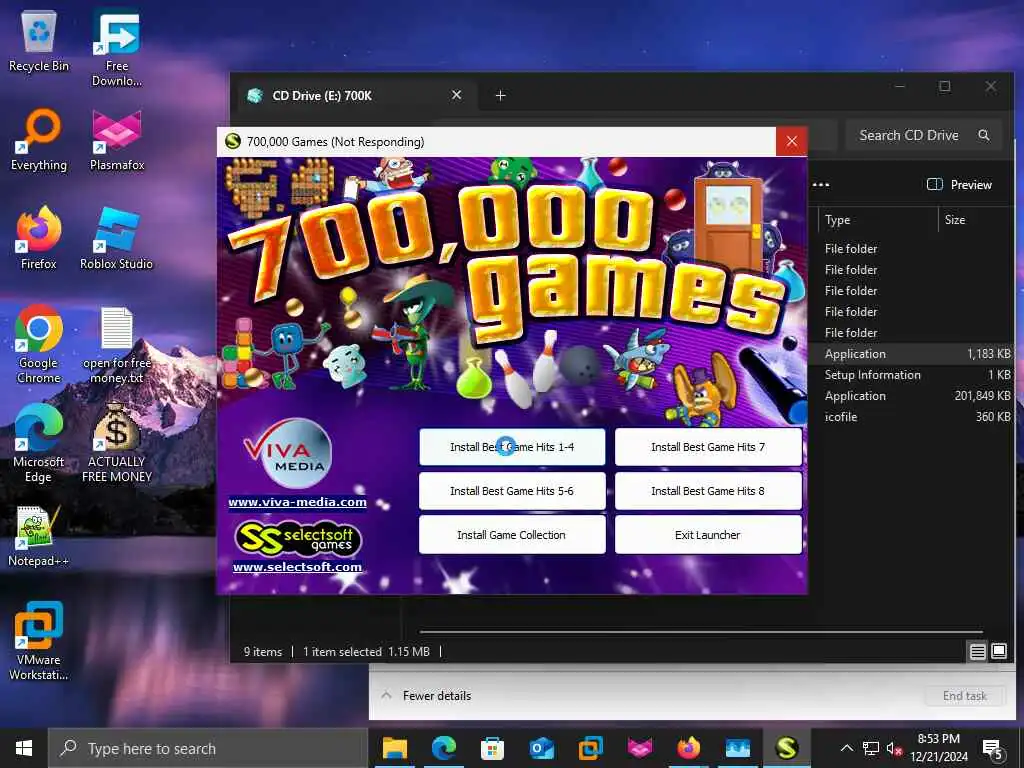Image resolution: width=1024 pixels, height=768 pixels.
Task: Open the Microsoft Edge desktop shortcut
Action: 39,443
